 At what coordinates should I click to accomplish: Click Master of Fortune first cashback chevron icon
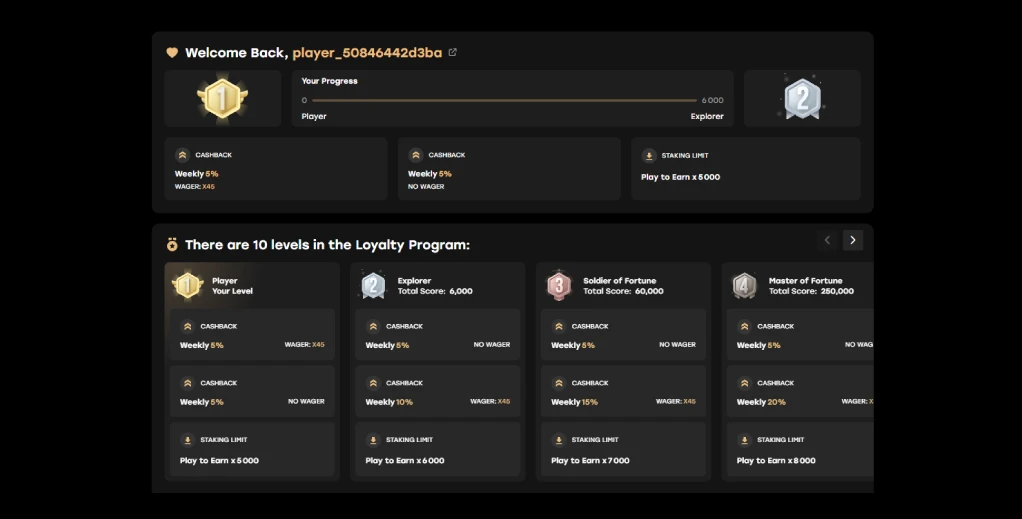[x=744, y=326]
